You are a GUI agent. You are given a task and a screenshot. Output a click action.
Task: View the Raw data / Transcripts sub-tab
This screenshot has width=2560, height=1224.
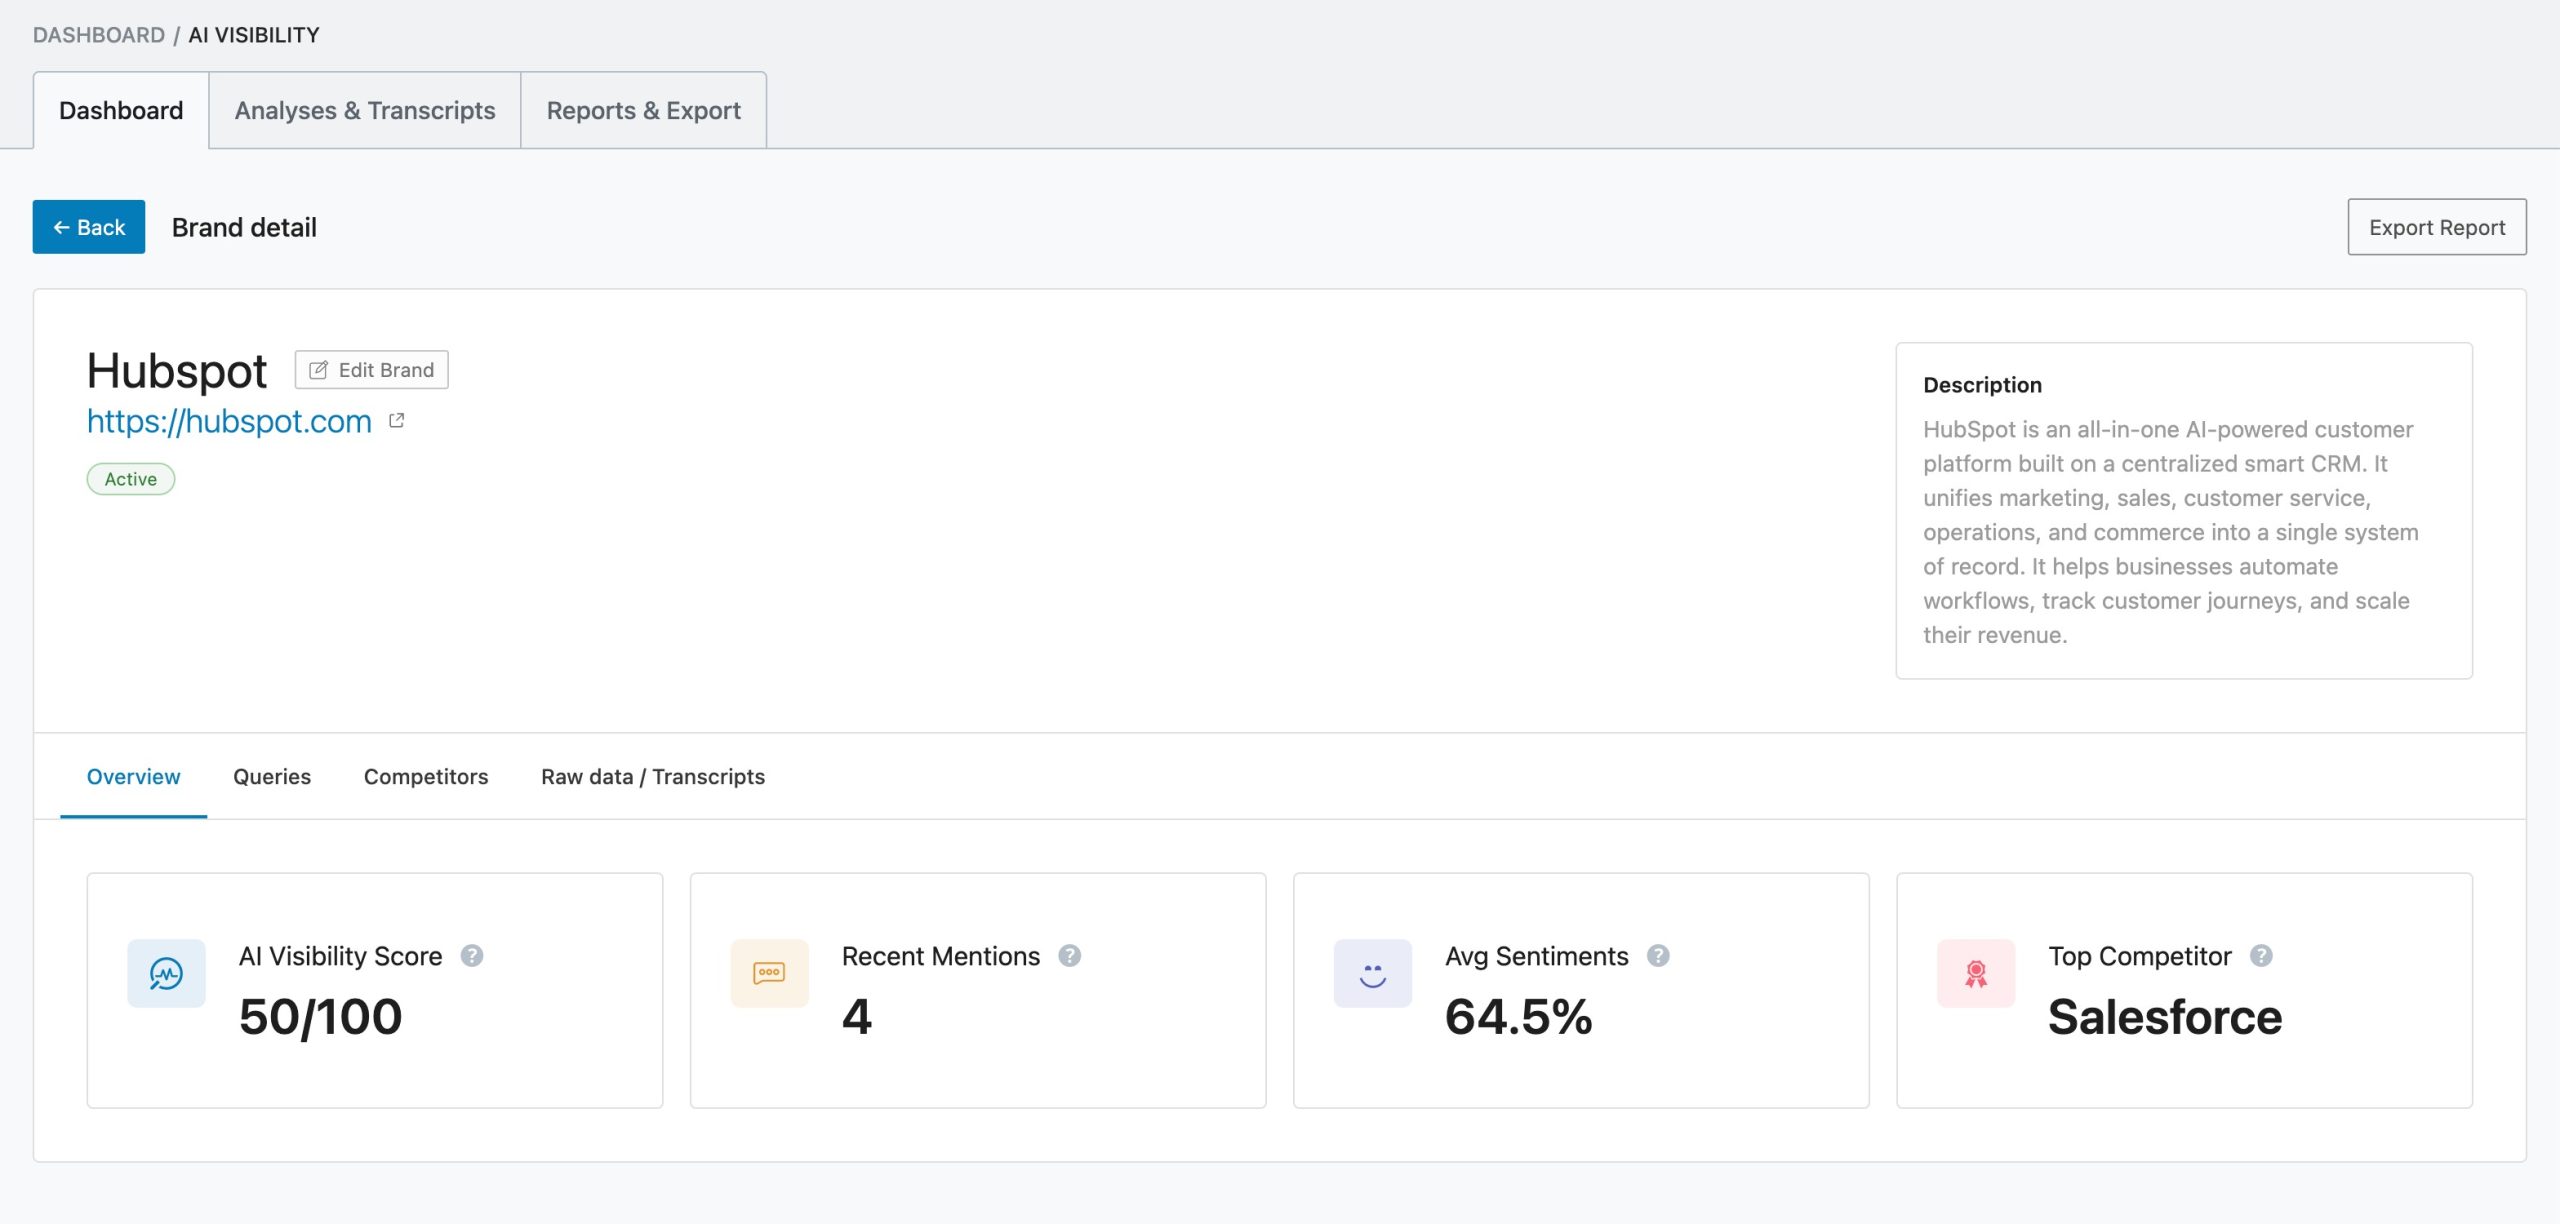tap(653, 777)
